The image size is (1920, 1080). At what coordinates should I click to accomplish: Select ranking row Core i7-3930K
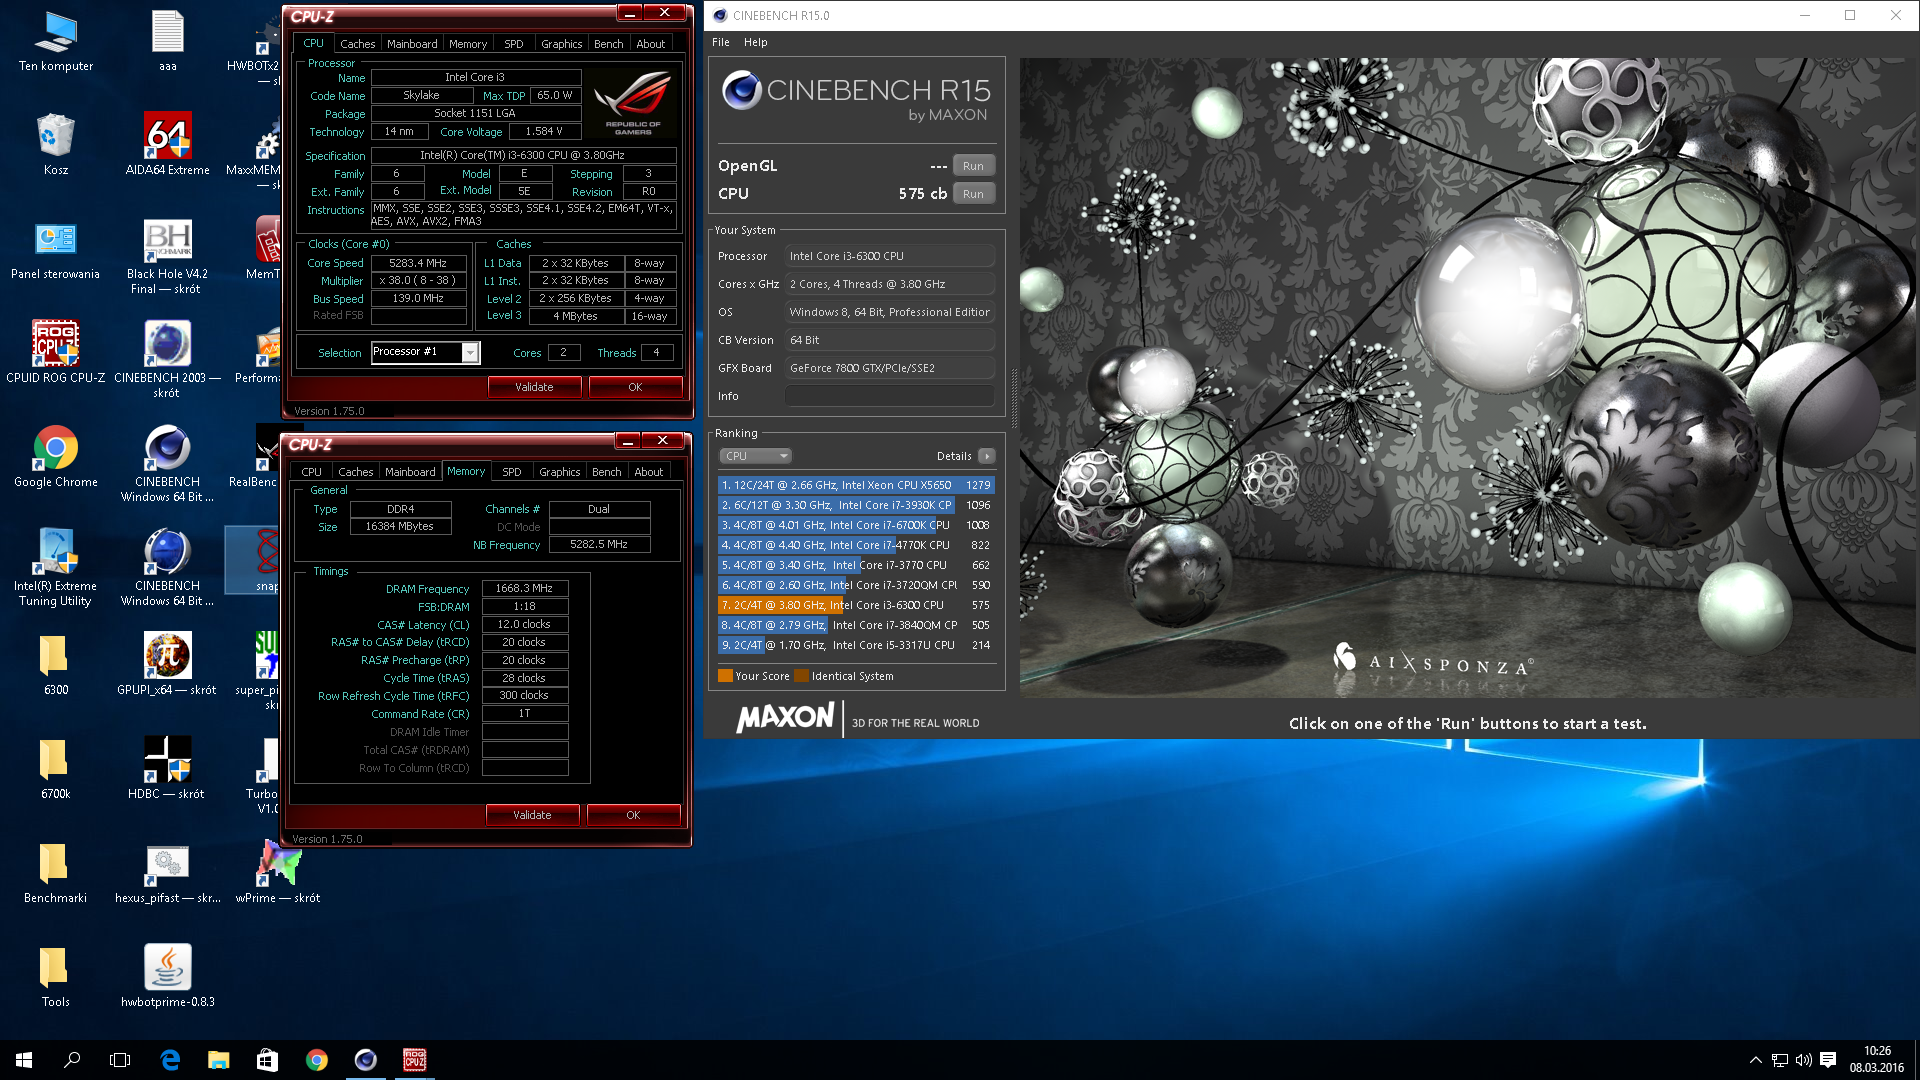coord(856,505)
